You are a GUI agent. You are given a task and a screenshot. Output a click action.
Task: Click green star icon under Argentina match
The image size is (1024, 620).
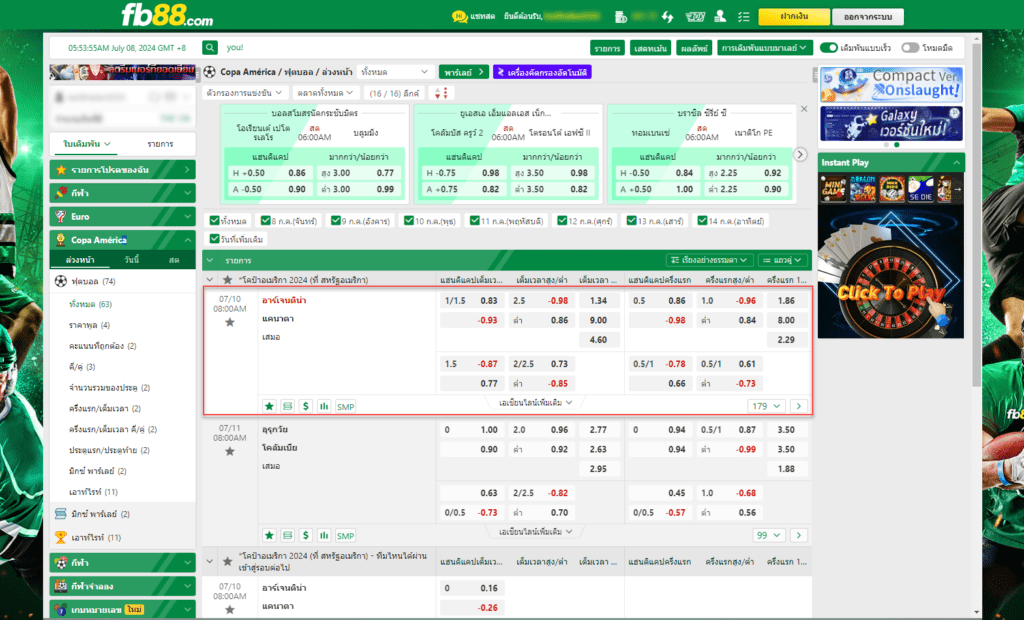(269, 406)
